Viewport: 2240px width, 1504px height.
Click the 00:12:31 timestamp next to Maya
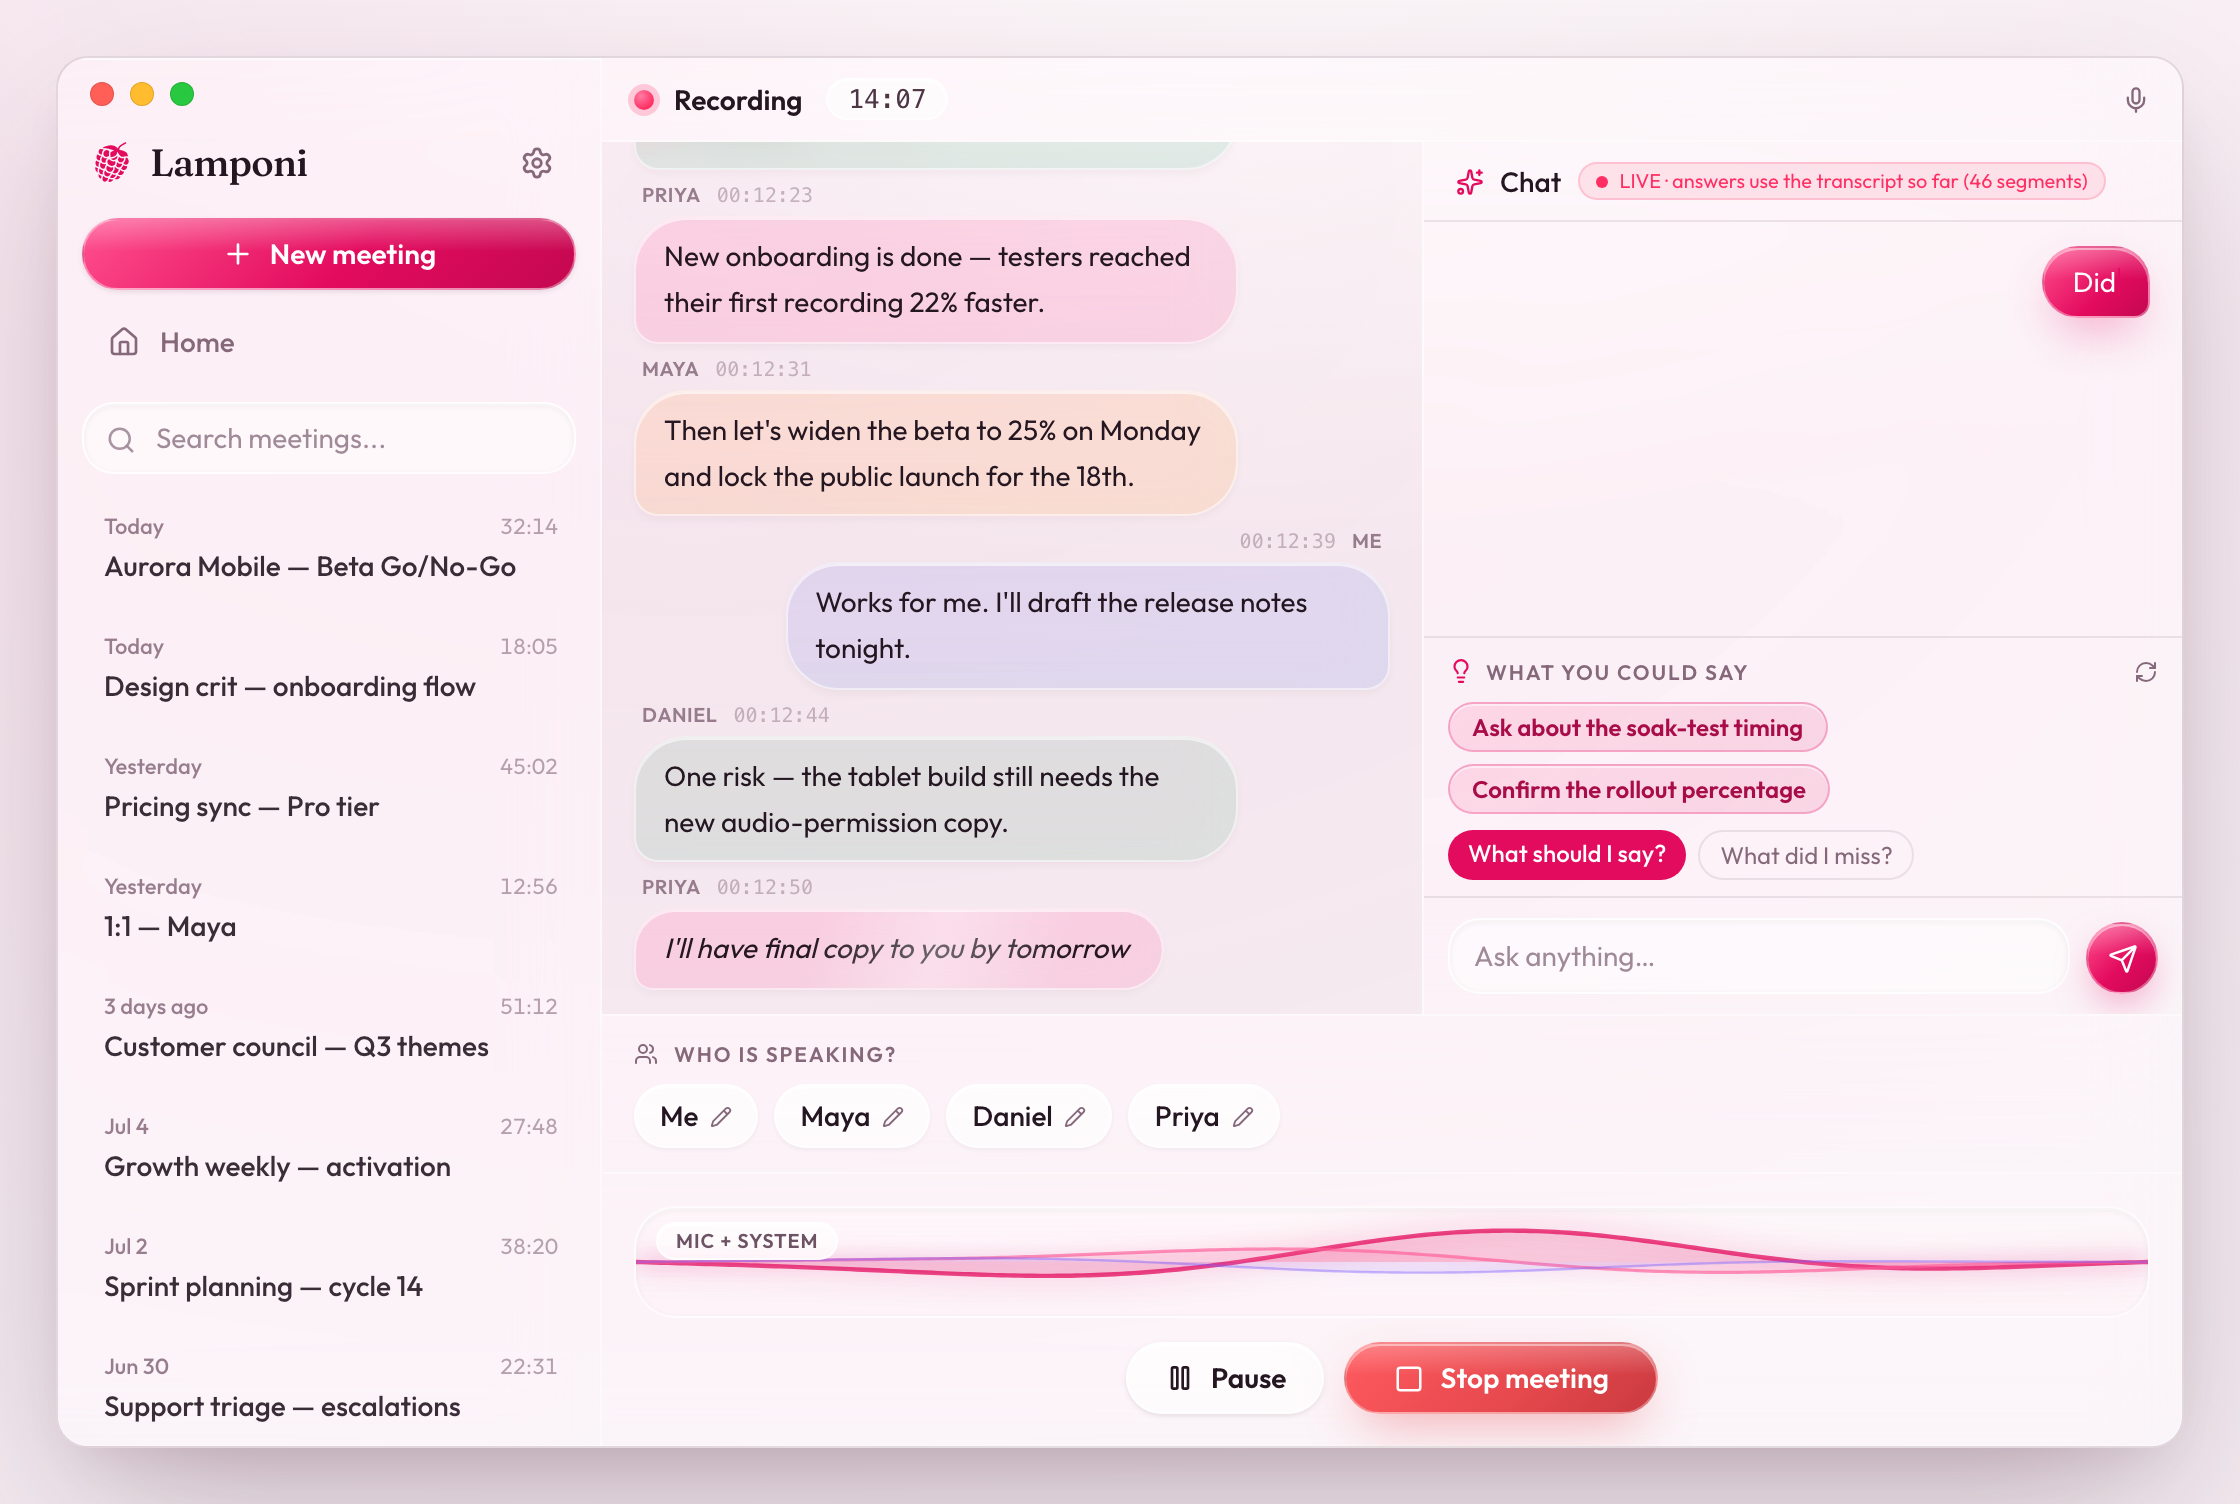763,369
